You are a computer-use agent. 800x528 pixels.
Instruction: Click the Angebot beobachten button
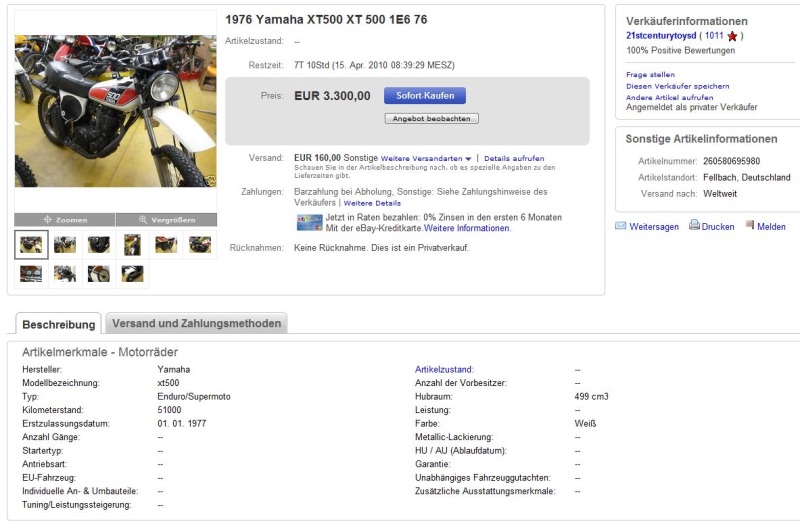point(432,118)
